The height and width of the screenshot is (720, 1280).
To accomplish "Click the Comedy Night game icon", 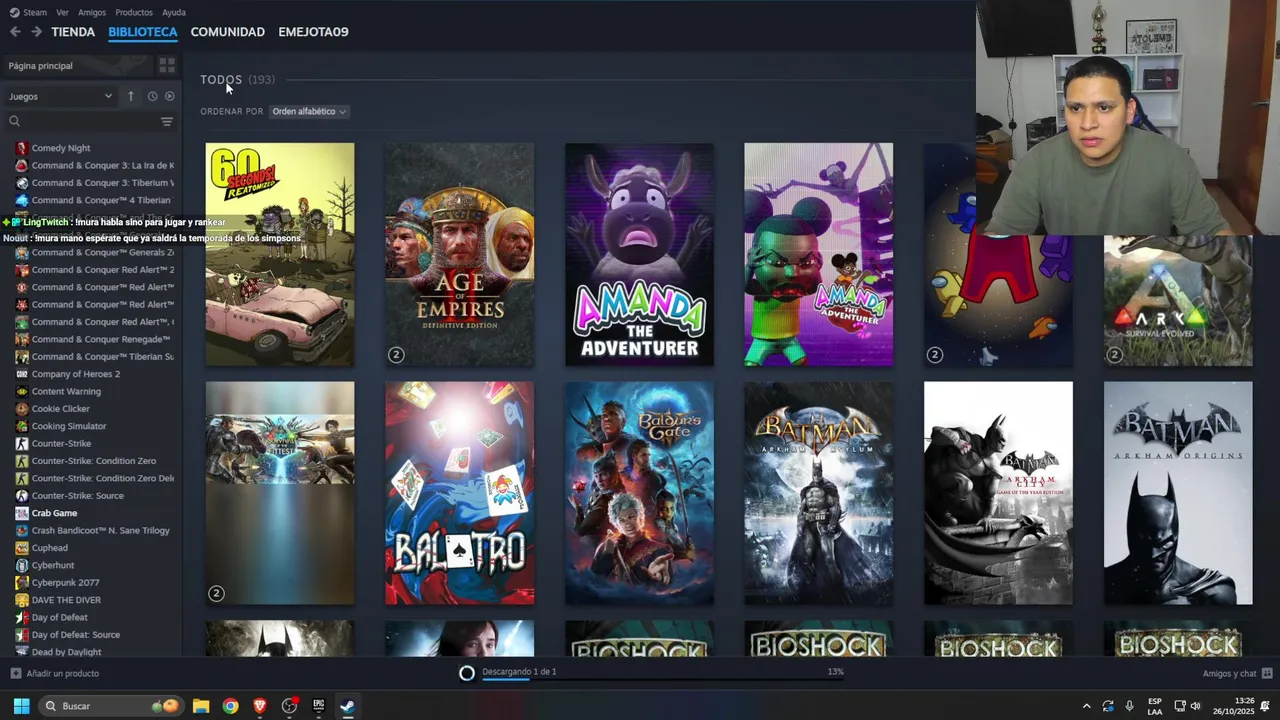I will [x=22, y=148].
